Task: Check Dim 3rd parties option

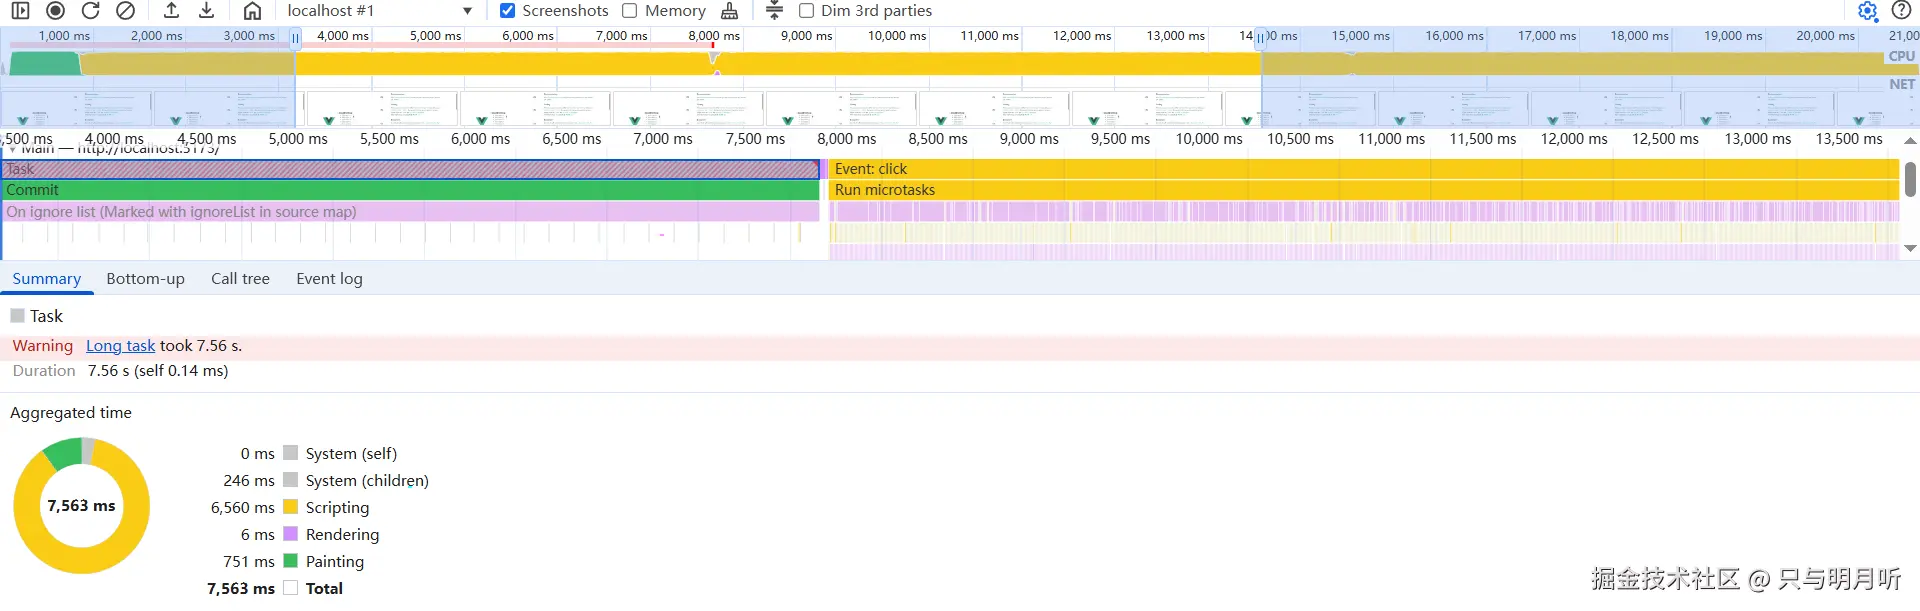Action: coord(806,11)
